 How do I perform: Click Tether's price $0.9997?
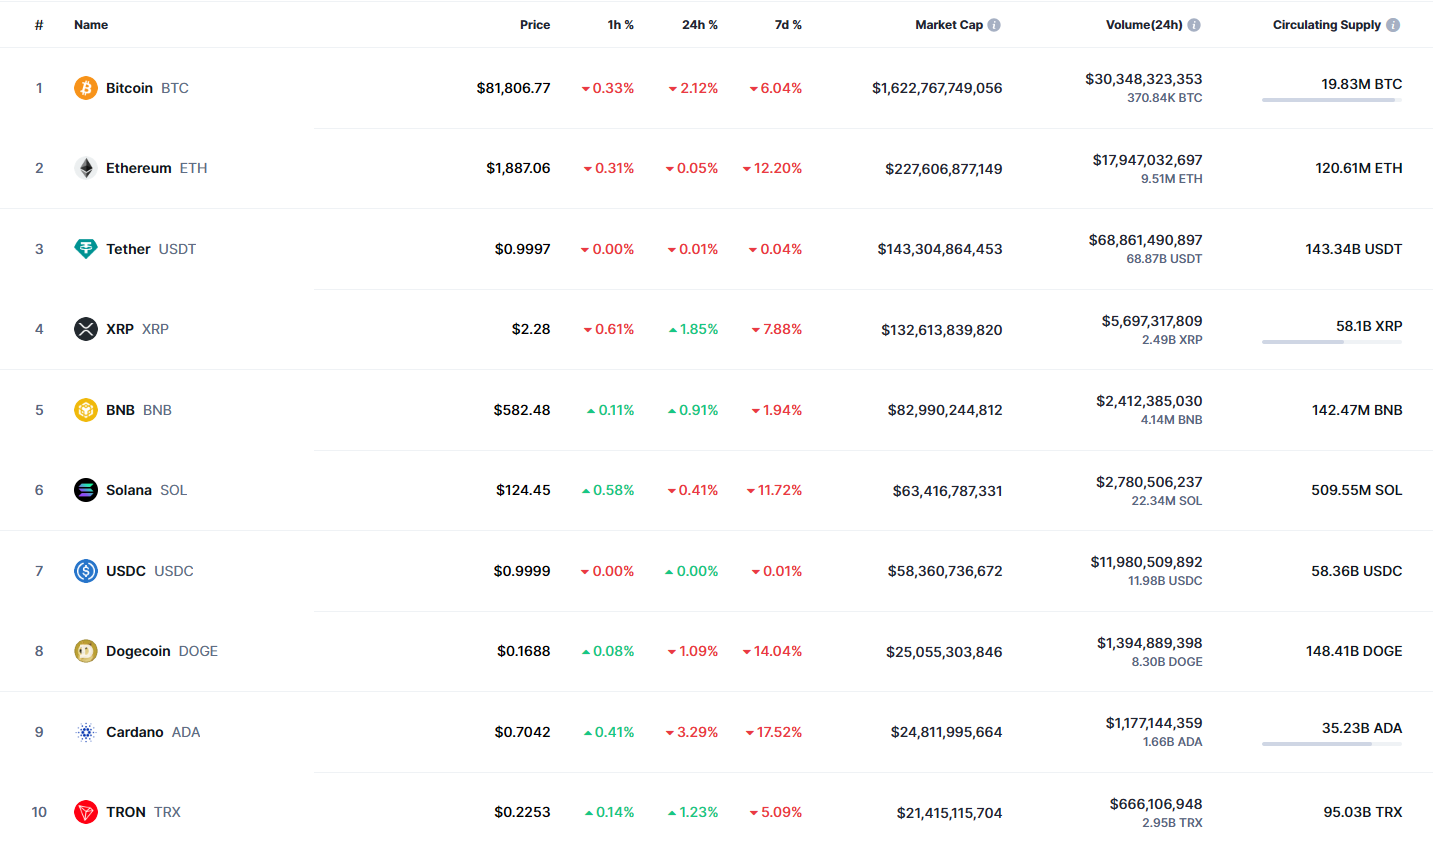(x=522, y=249)
